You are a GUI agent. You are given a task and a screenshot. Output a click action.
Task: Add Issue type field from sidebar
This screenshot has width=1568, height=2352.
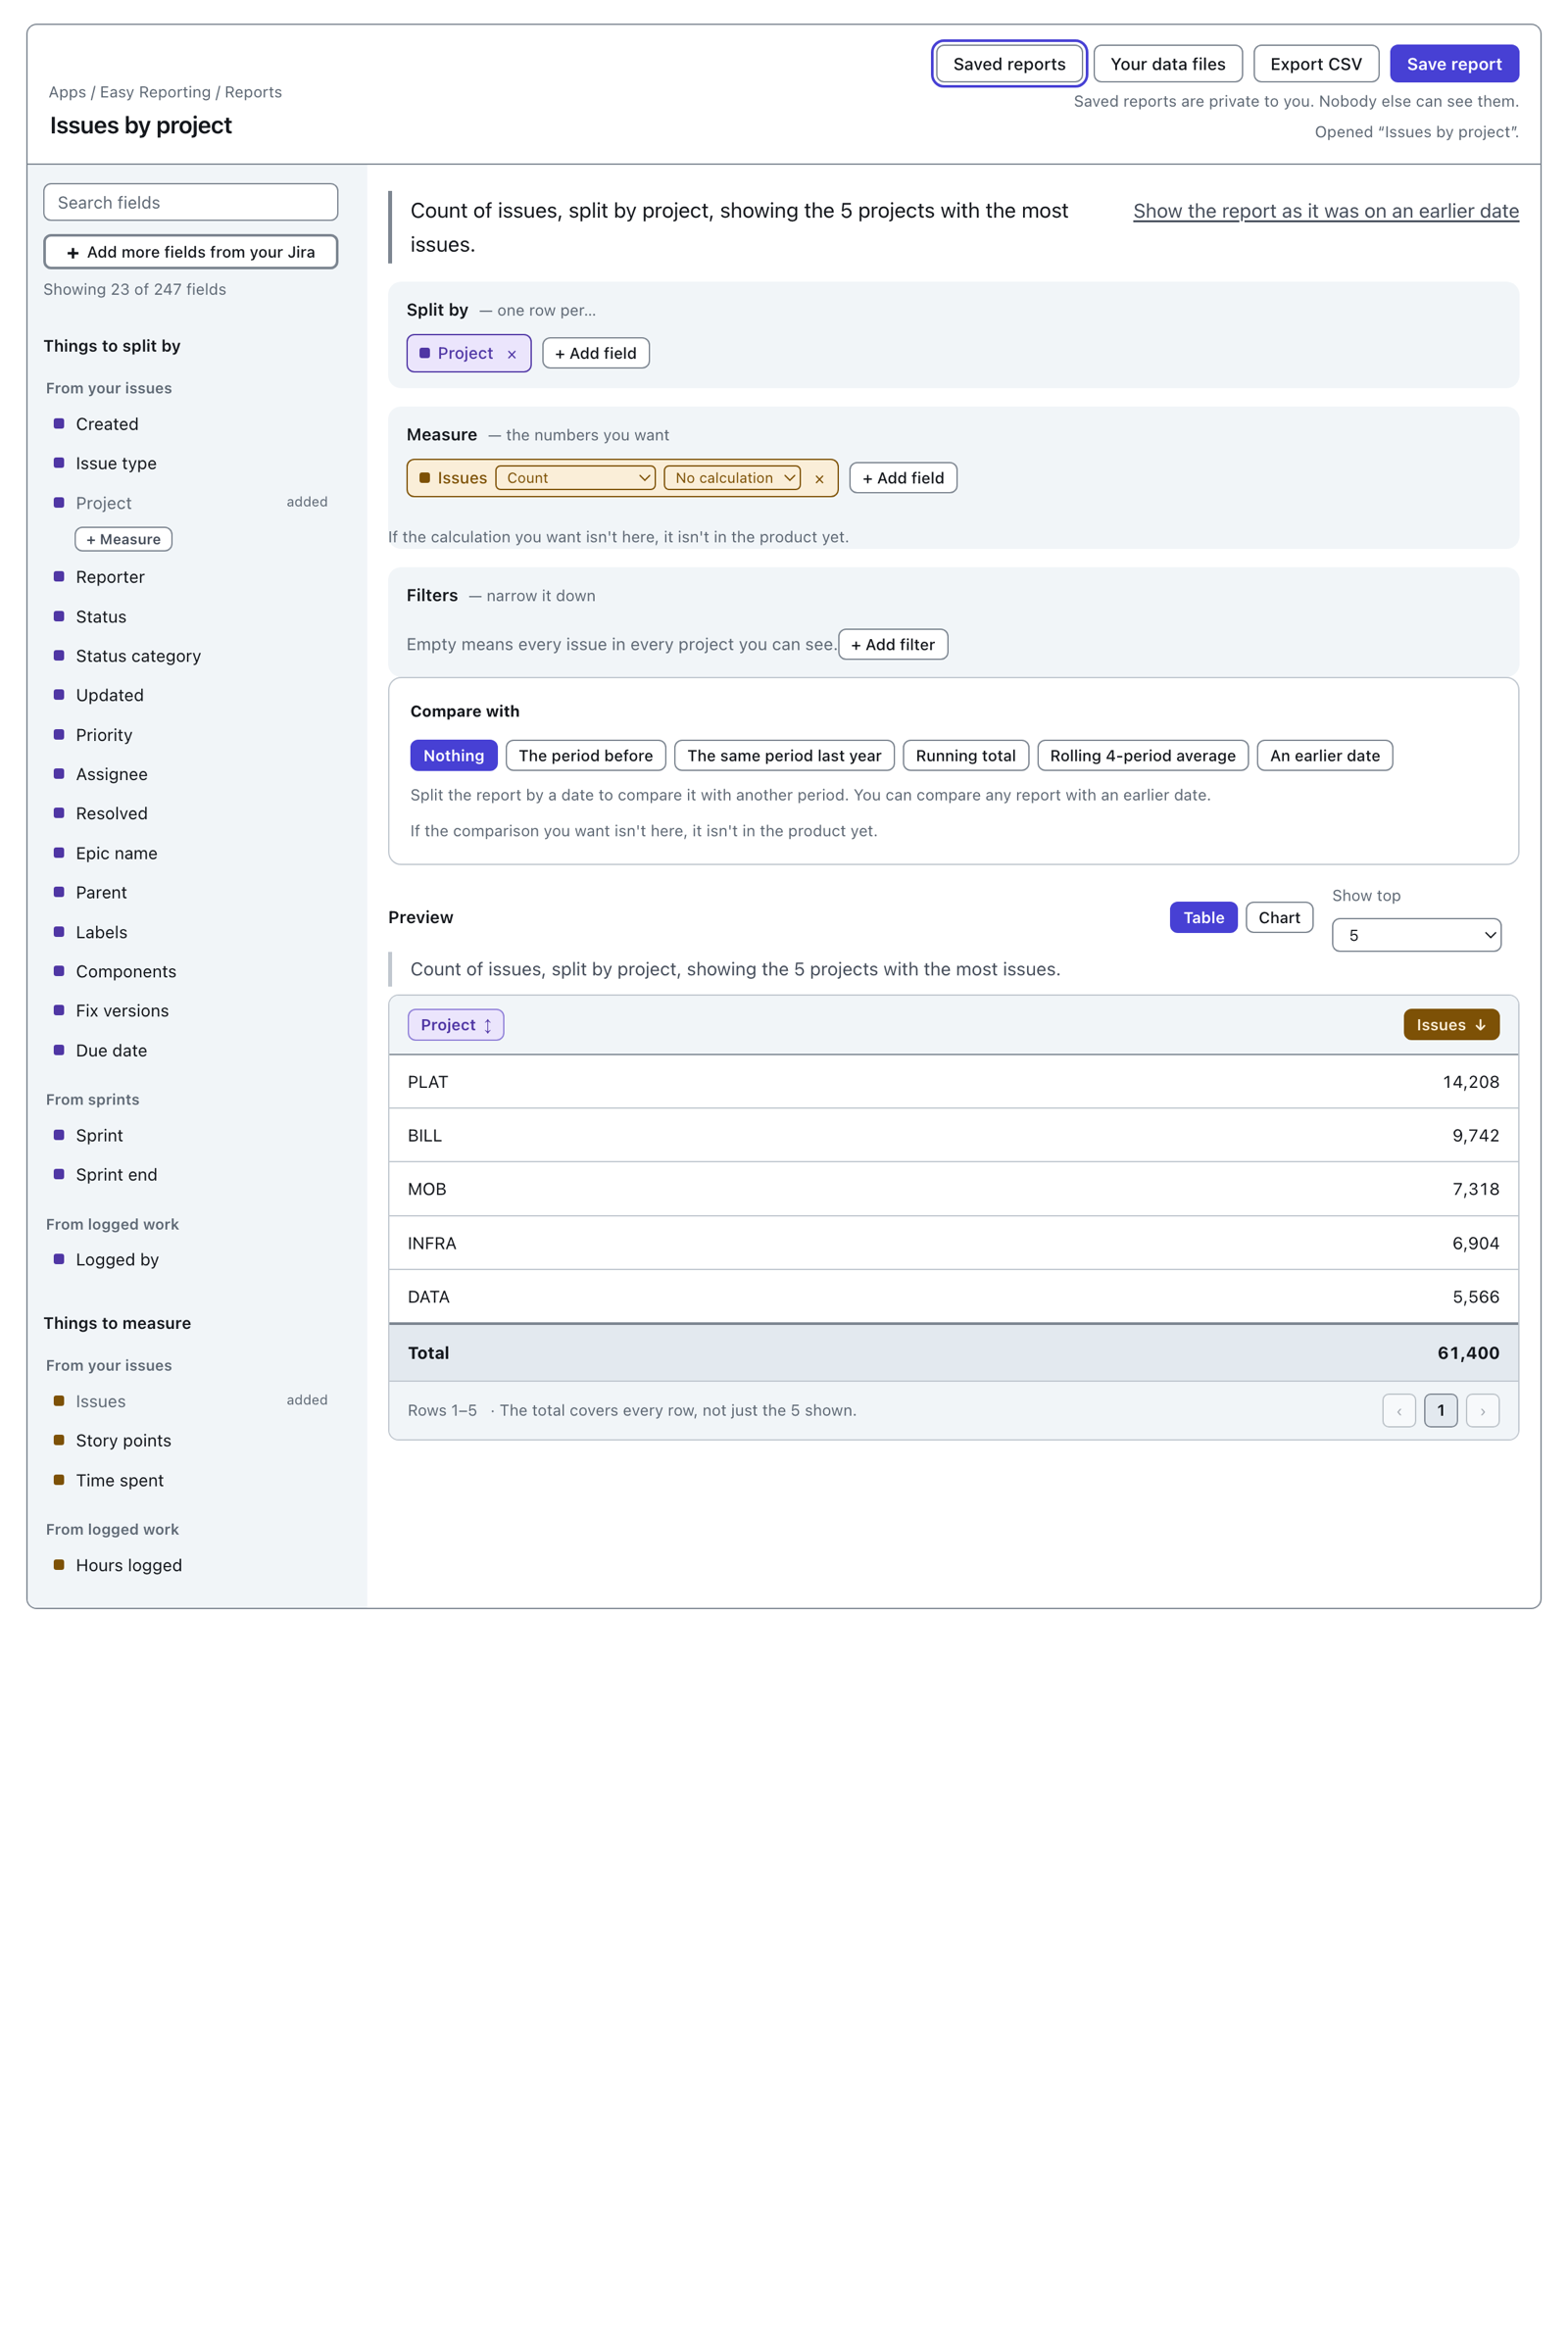pos(191,463)
